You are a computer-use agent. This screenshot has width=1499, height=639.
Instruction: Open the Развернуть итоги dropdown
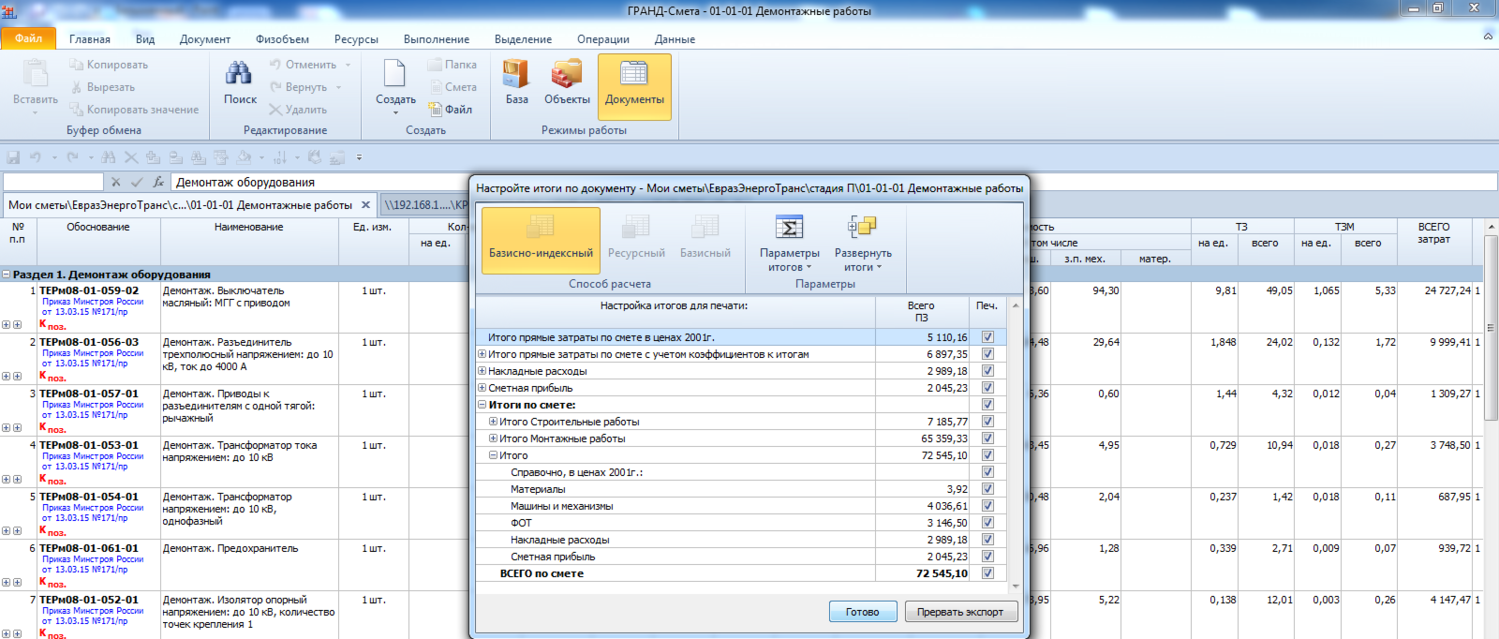pos(862,243)
